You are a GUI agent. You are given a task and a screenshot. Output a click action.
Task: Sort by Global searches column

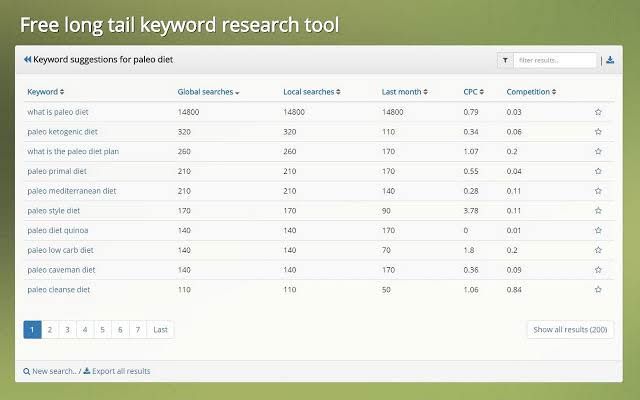(x=208, y=92)
